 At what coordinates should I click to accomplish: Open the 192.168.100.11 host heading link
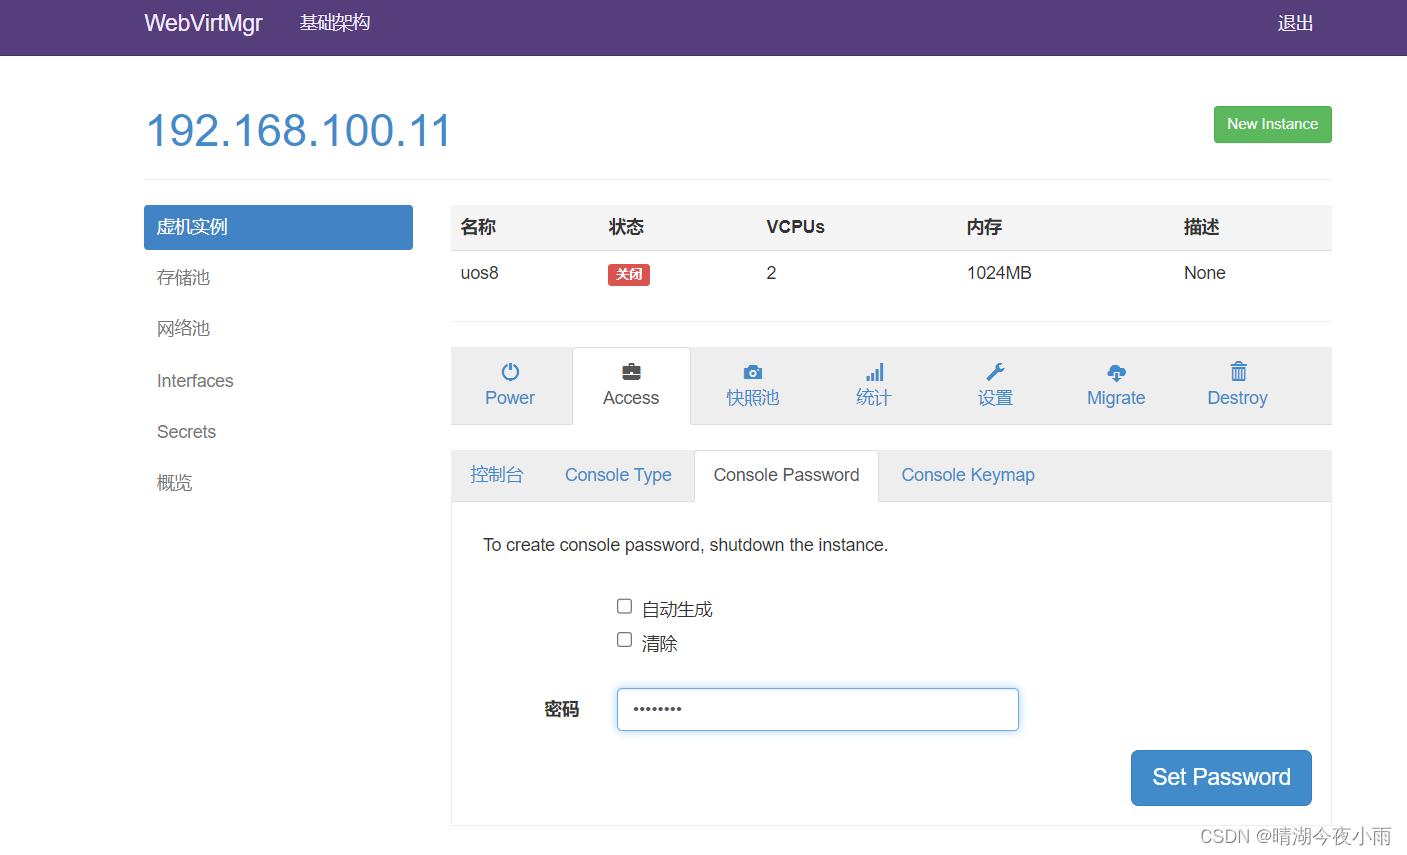tap(299, 131)
